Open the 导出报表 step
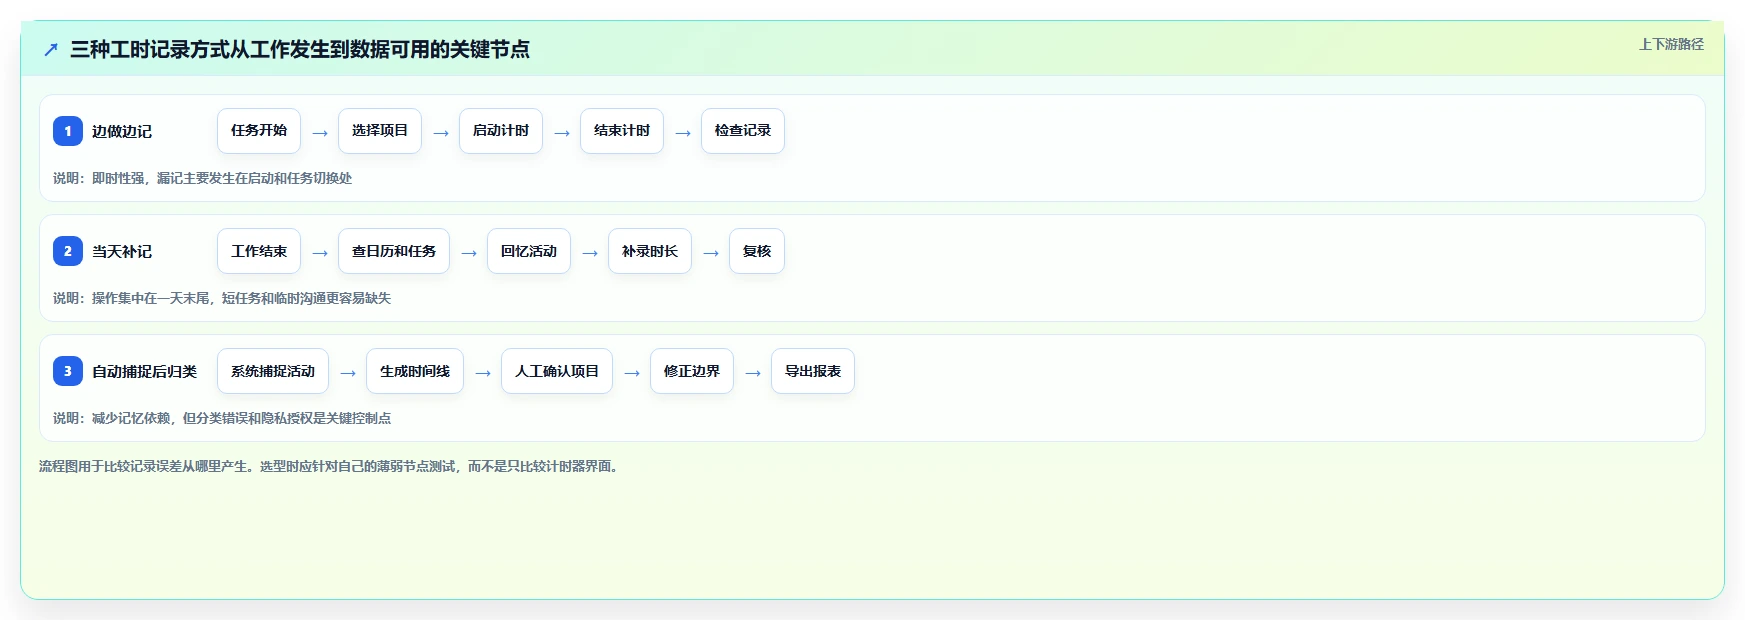 point(813,371)
